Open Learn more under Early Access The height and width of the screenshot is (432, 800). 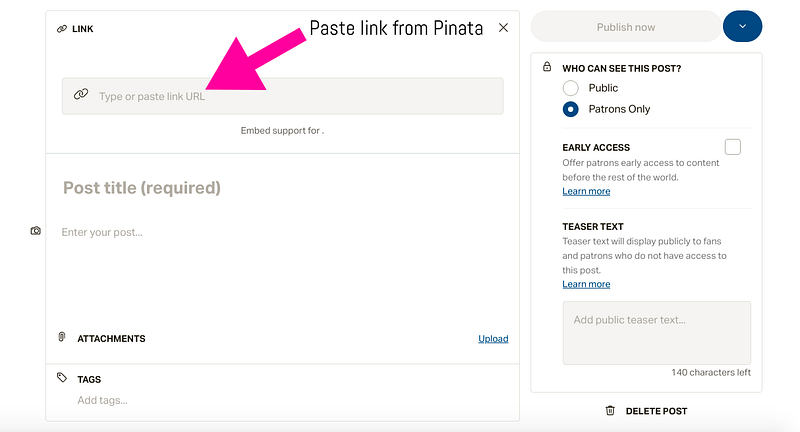(x=586, y=191)
